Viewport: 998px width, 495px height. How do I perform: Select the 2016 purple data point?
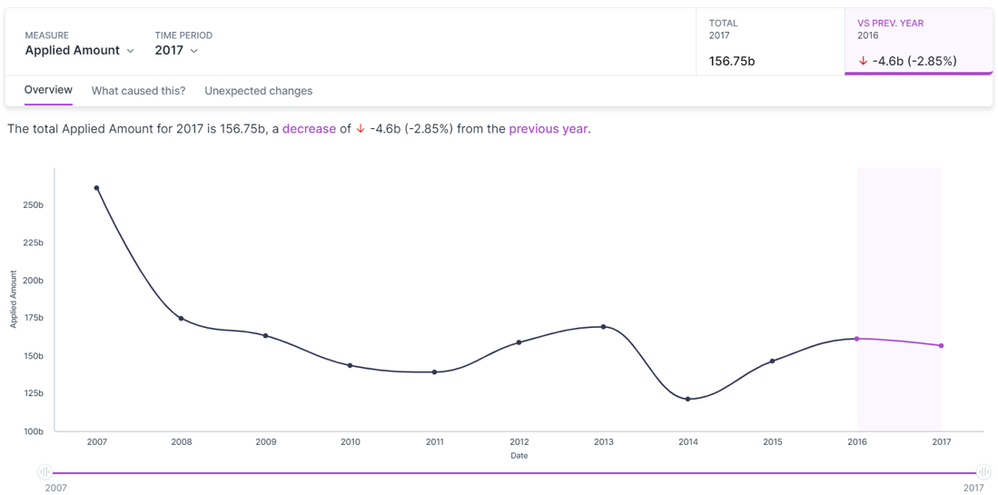coord(857,339)
